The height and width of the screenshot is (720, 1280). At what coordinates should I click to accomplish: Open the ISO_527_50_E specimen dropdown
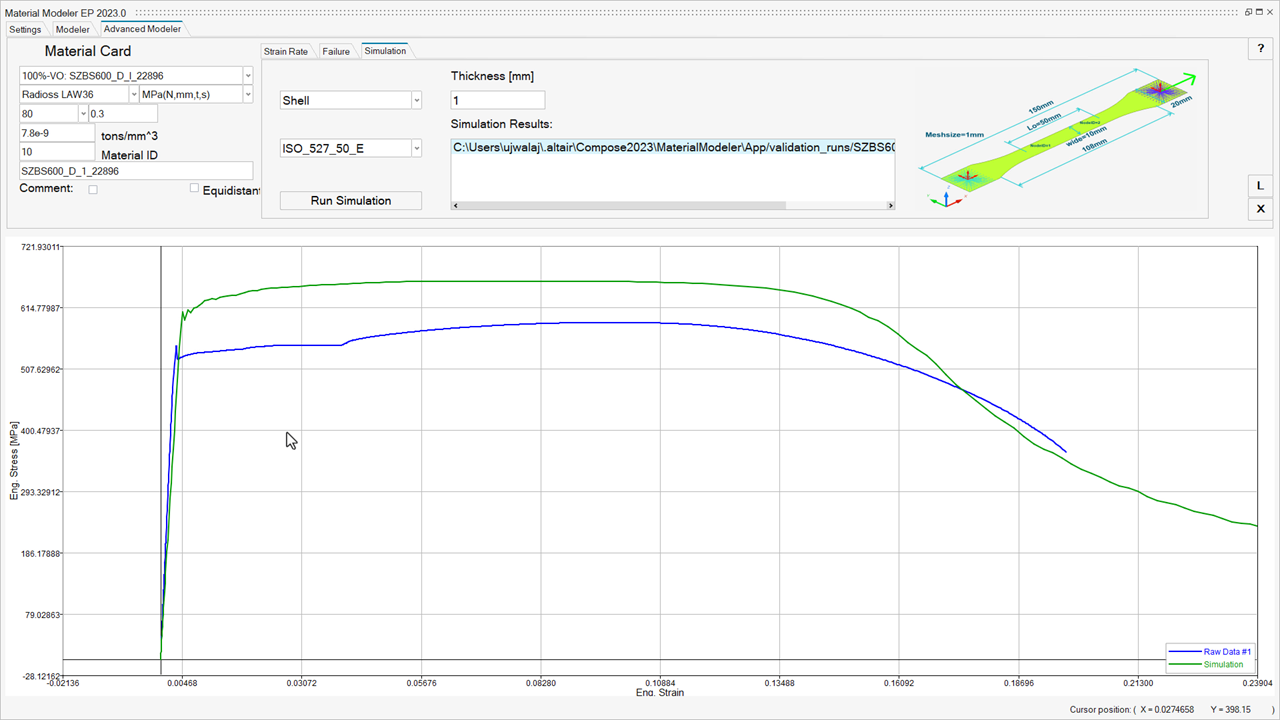coord(417,149)
